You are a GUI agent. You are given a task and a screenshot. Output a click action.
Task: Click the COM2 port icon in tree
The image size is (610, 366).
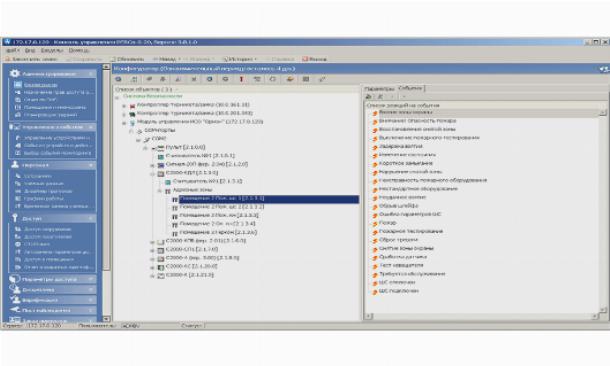(147, 139)
